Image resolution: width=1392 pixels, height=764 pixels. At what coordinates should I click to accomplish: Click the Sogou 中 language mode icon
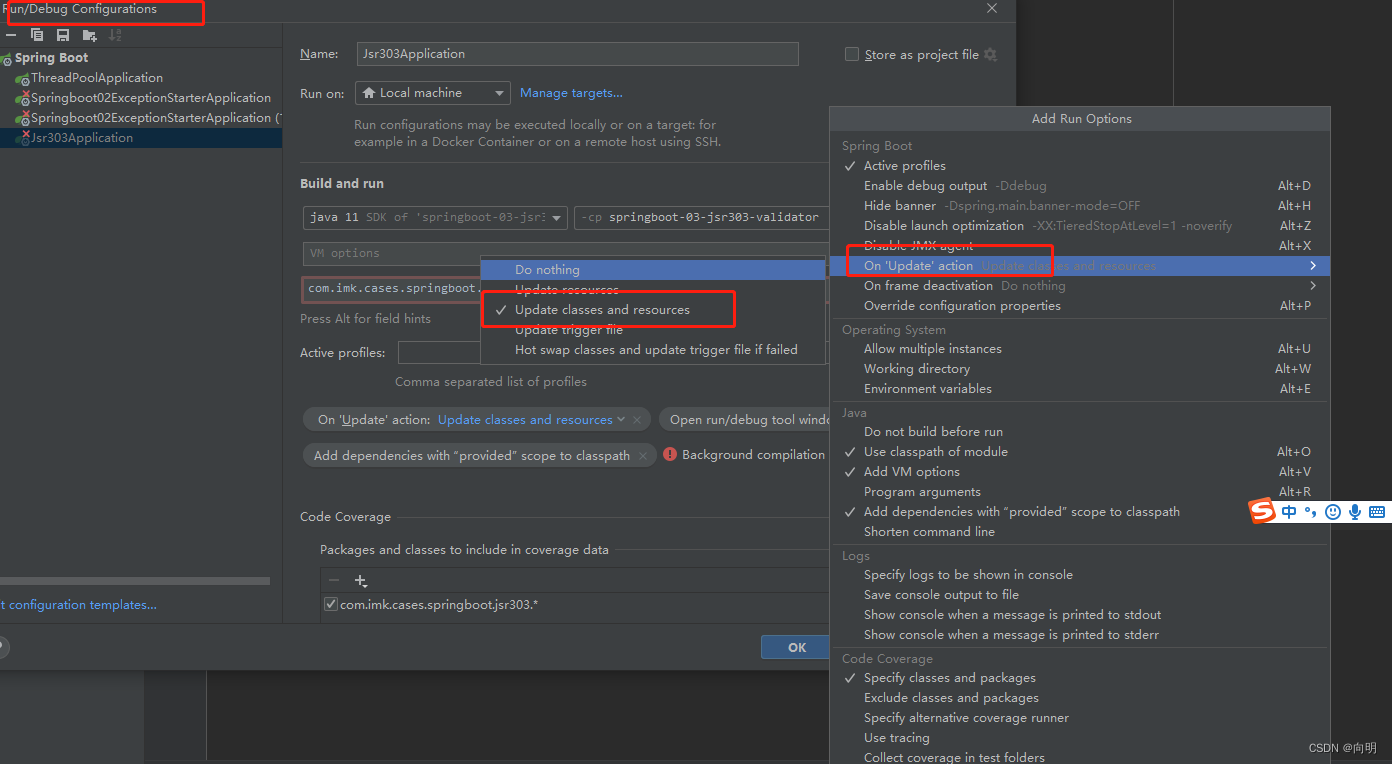click(x=1289, y=512)
